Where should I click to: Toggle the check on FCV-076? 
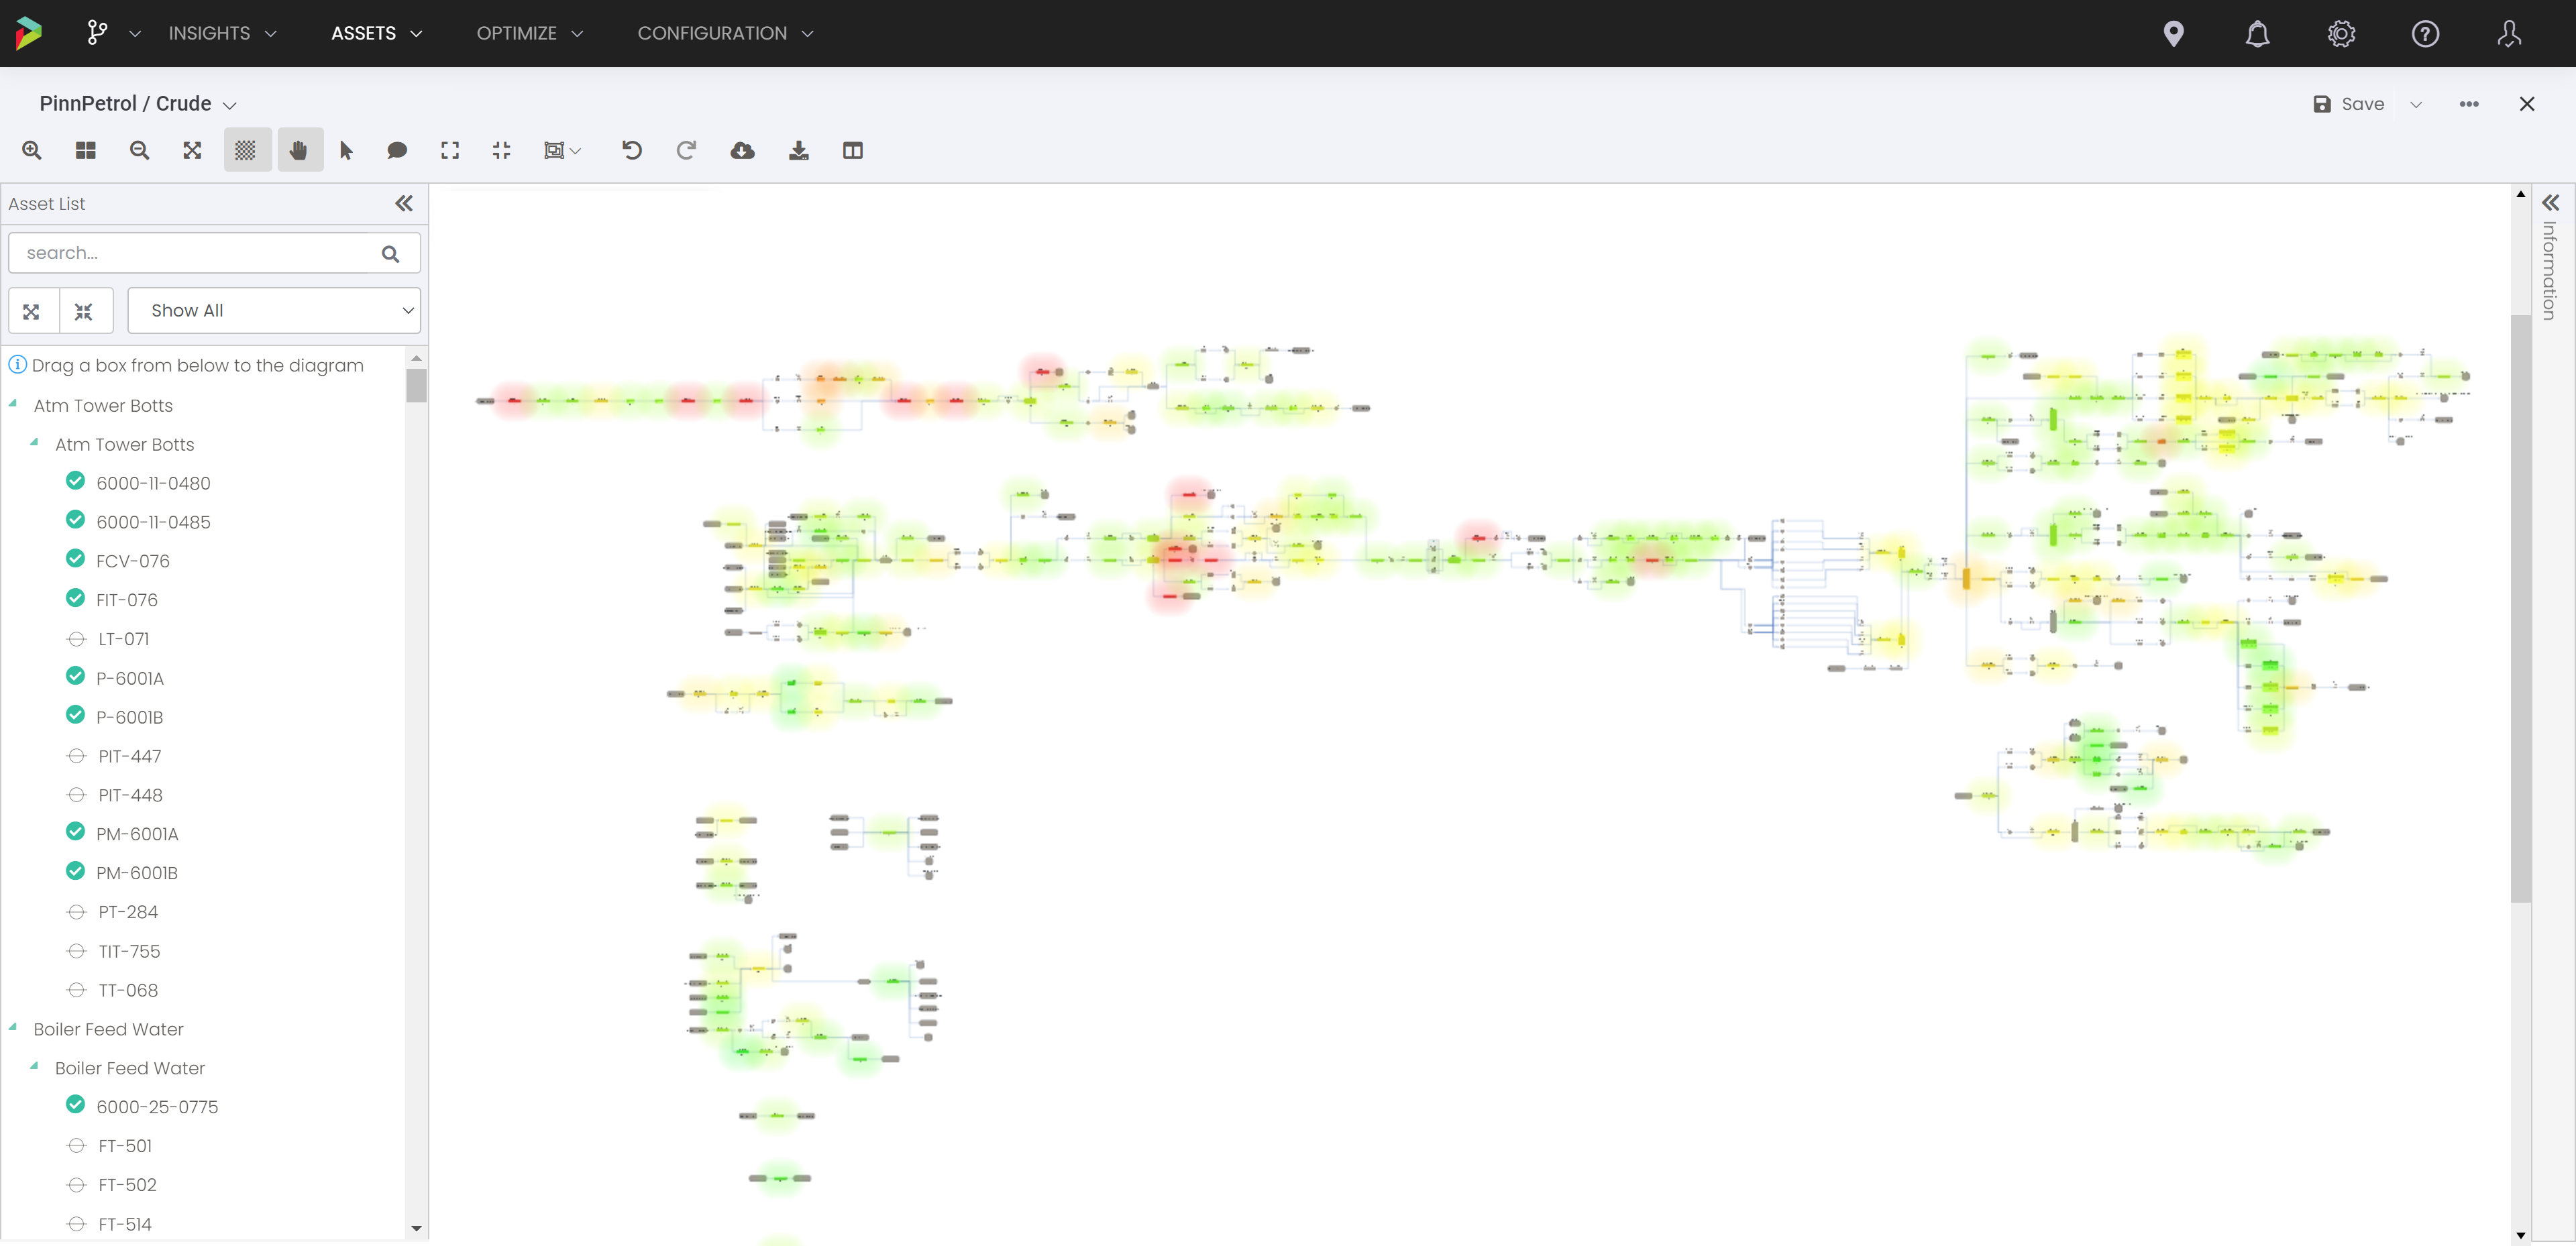(75, 559)
